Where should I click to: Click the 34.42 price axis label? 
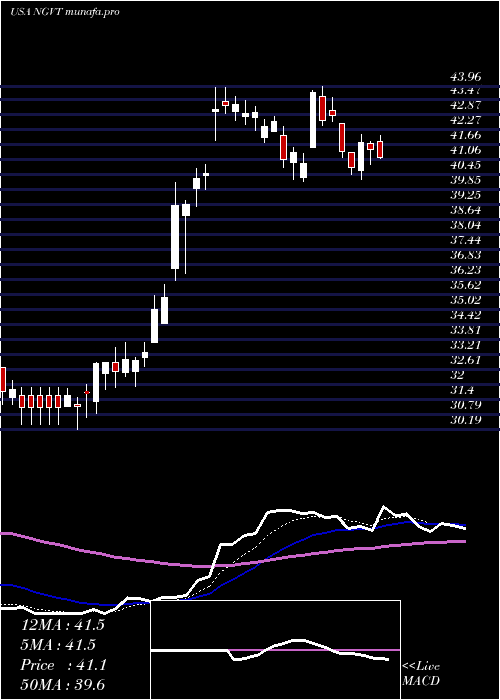(465, 315)
